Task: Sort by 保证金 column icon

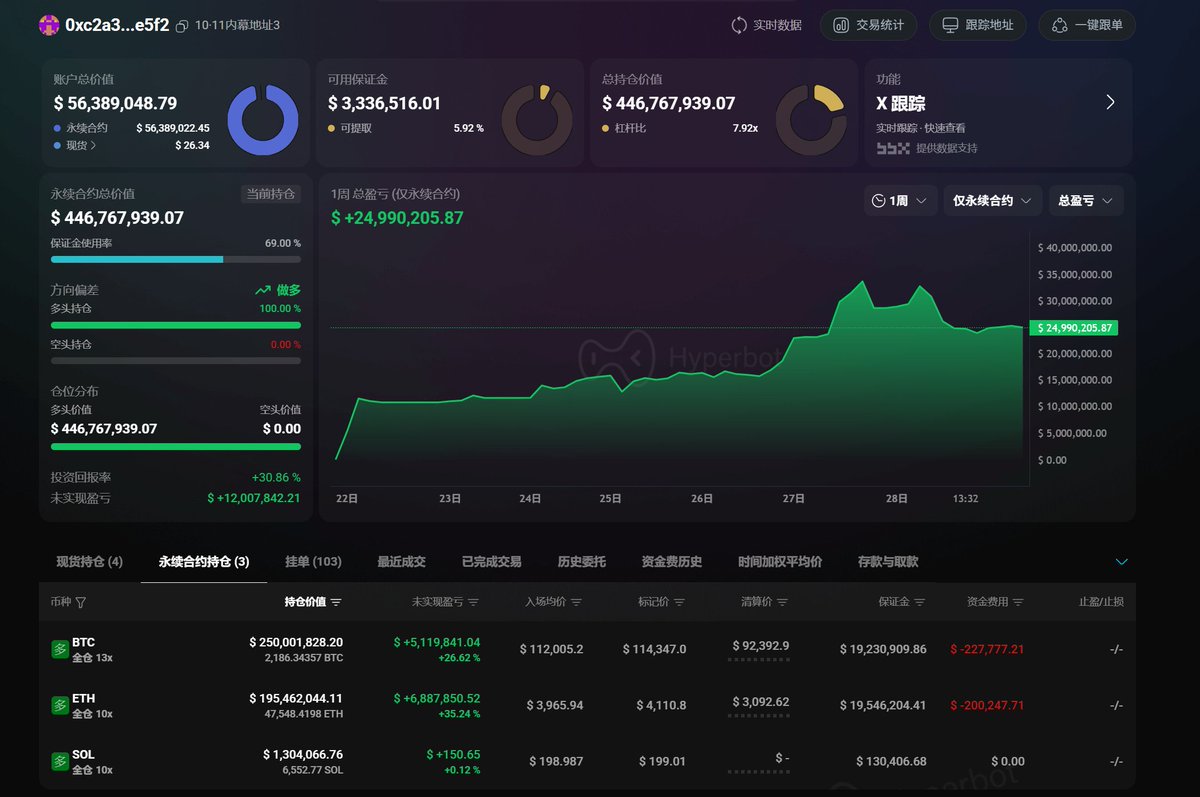Action: pos(920,602)
